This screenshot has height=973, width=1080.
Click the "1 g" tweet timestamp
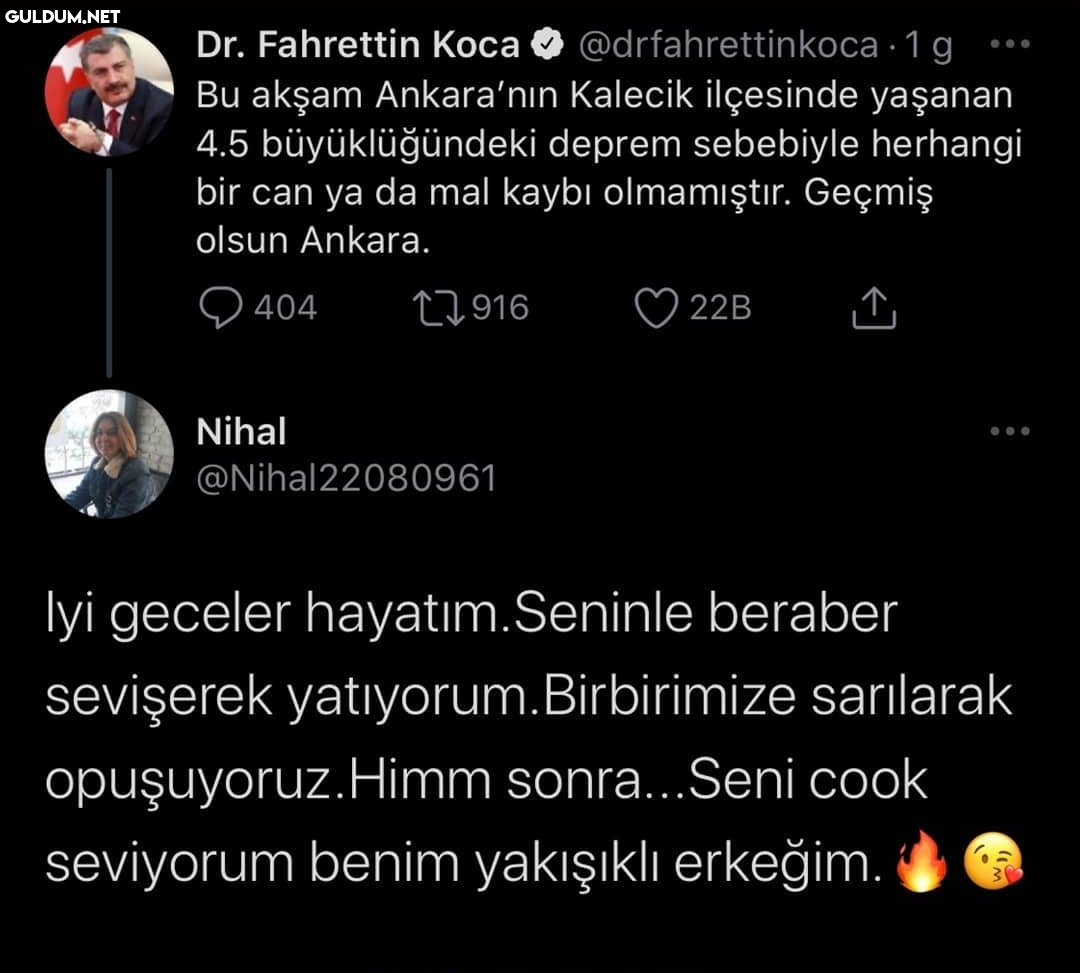928,45
